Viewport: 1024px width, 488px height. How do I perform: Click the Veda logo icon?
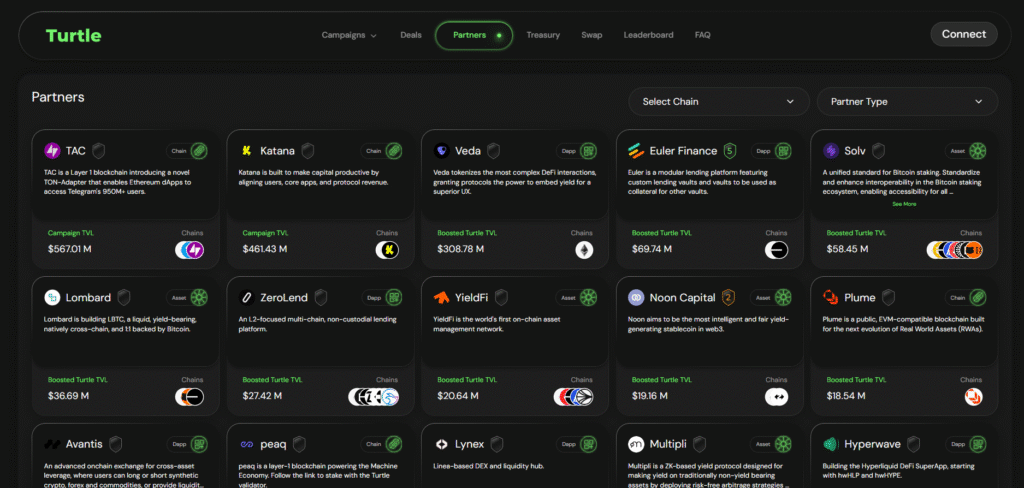pos(441,151)
